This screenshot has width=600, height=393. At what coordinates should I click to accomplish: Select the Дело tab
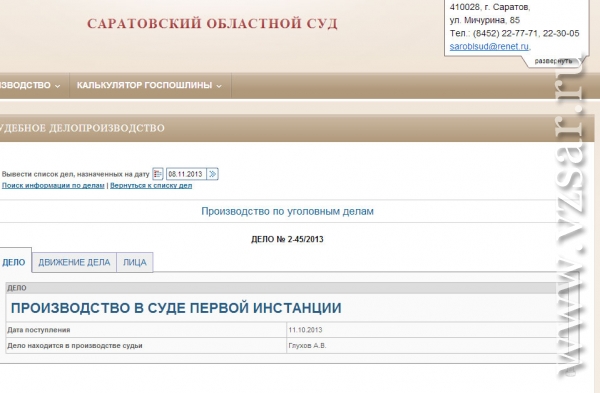(x=14, y=262)
